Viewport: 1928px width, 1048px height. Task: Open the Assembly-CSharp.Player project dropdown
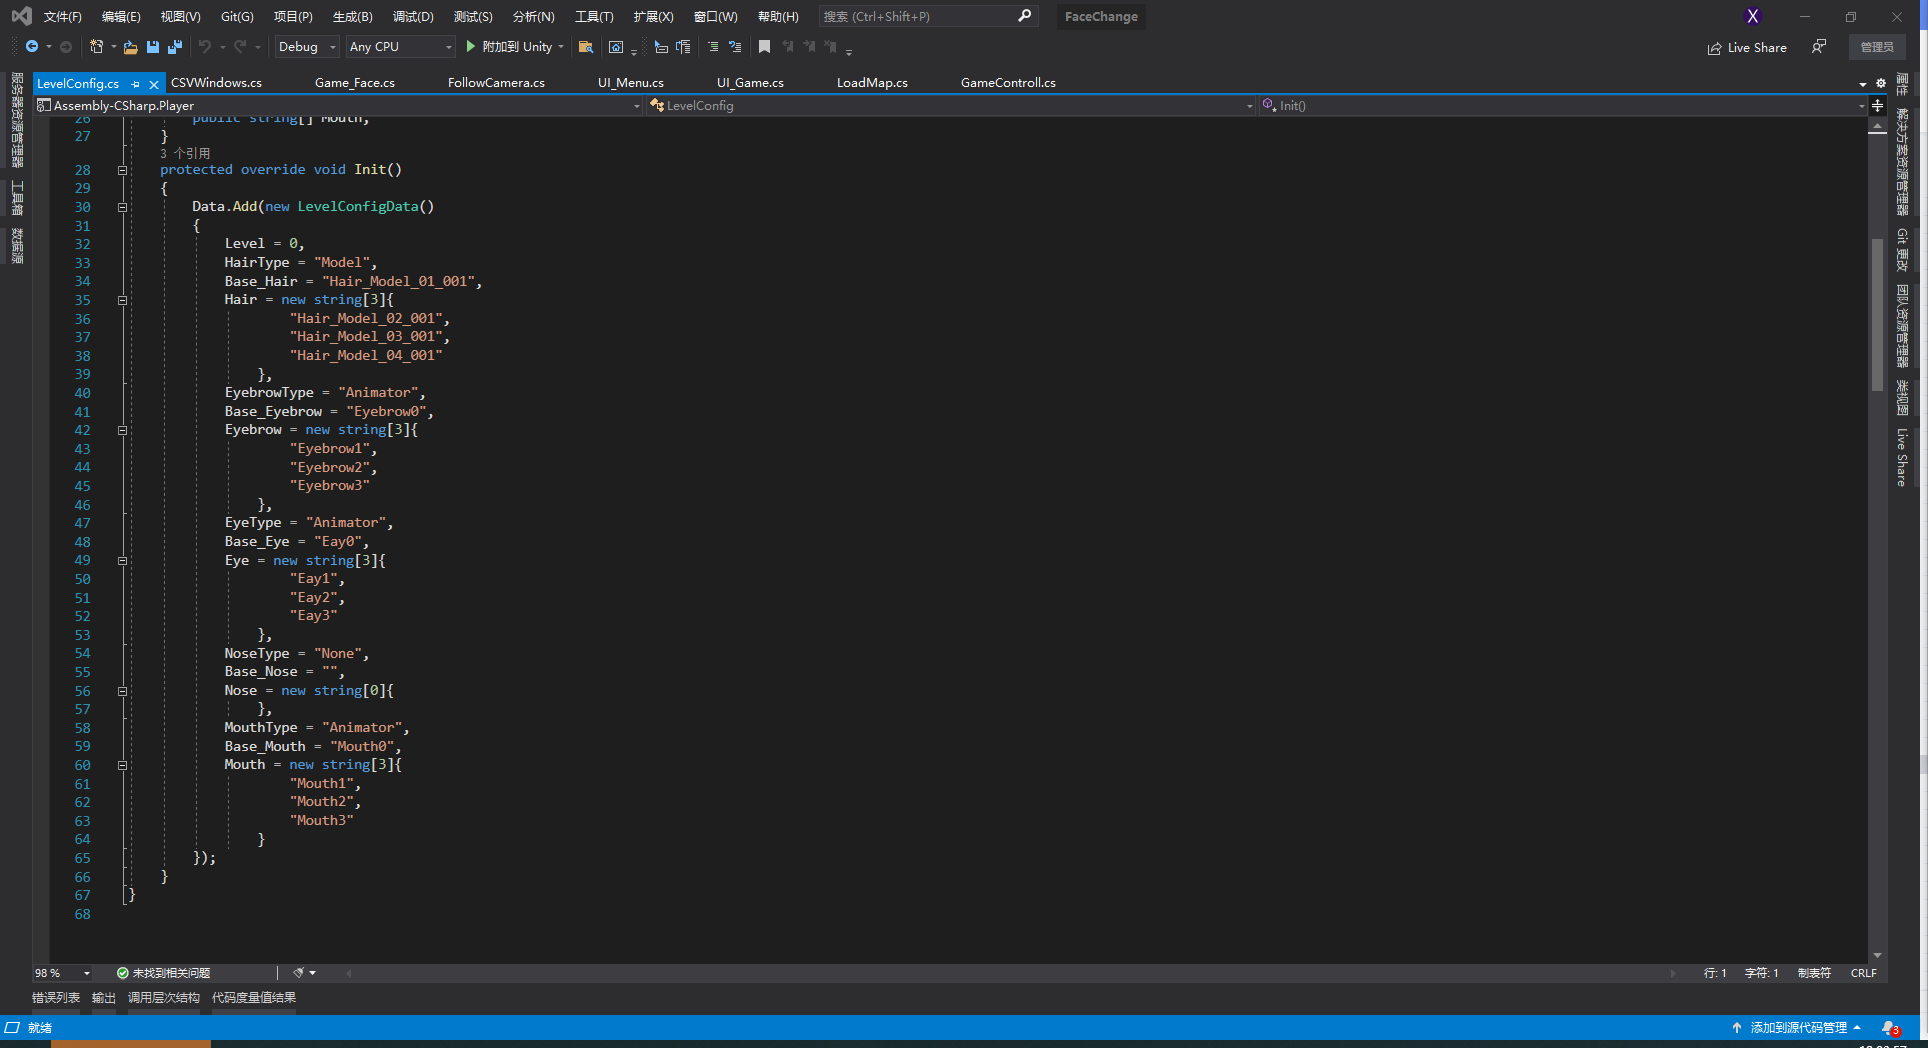pyautogui.click(x=338, y=105)
